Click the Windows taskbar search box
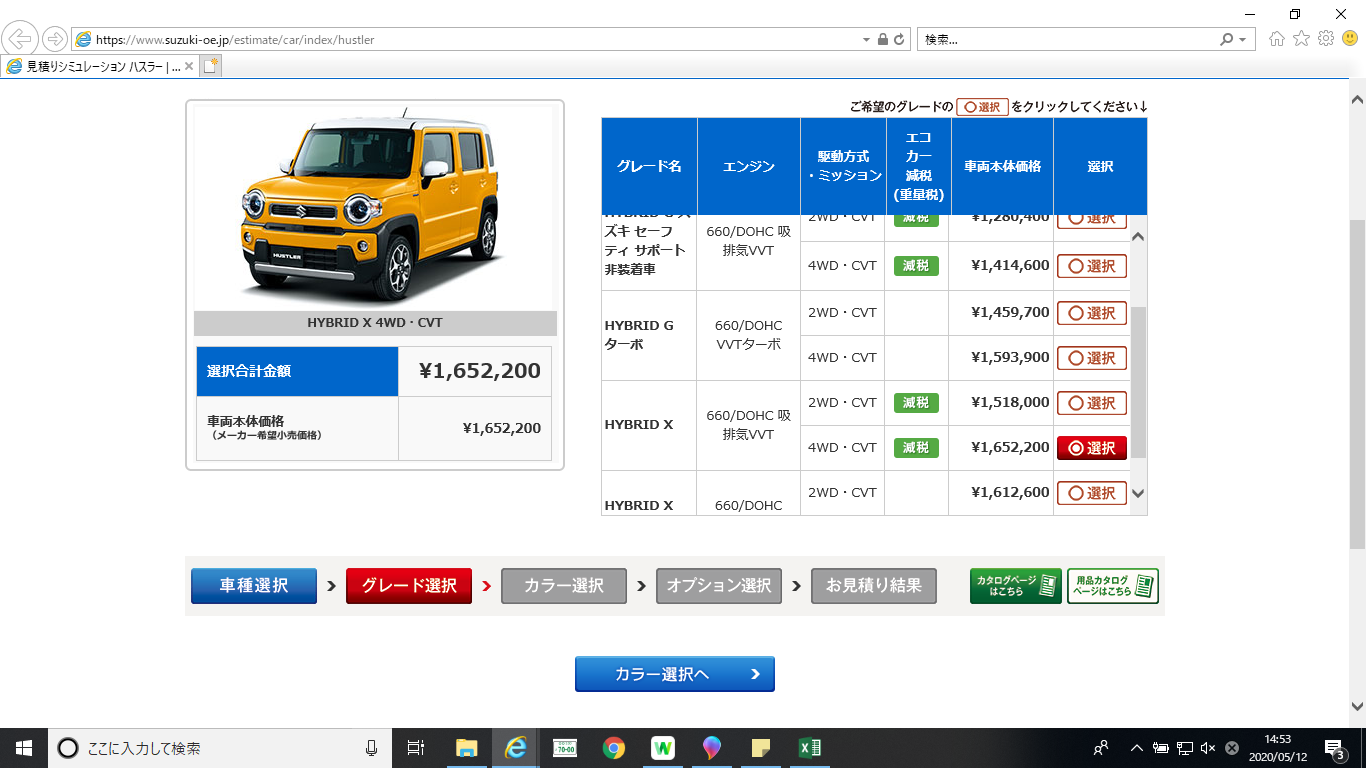 [x=220, y=748]
